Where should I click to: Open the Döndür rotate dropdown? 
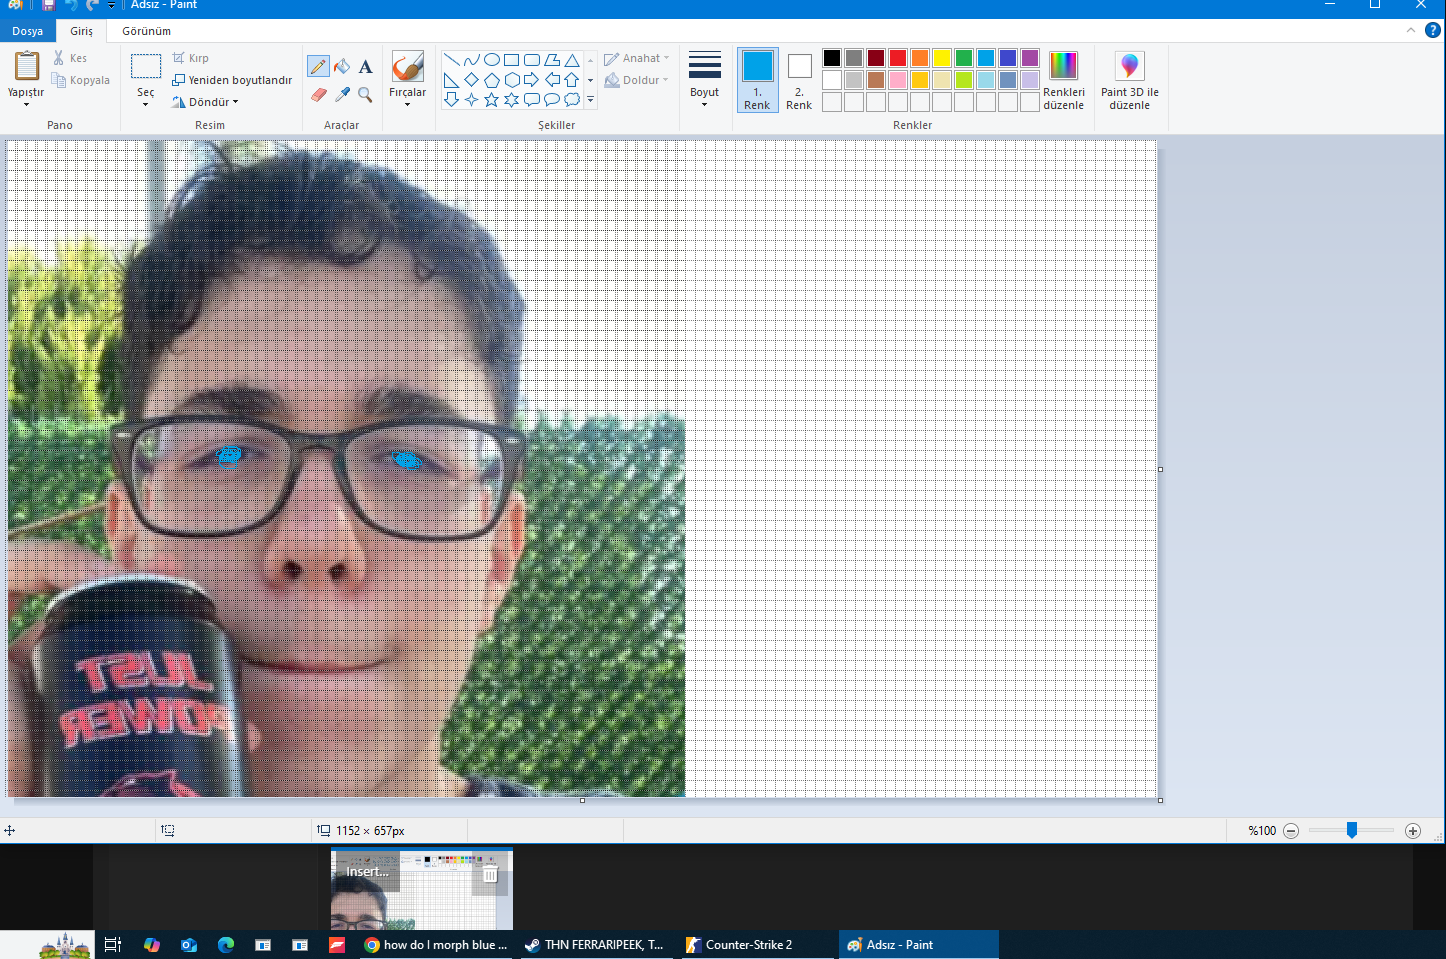pyautogui.click(x=207, y=102)
